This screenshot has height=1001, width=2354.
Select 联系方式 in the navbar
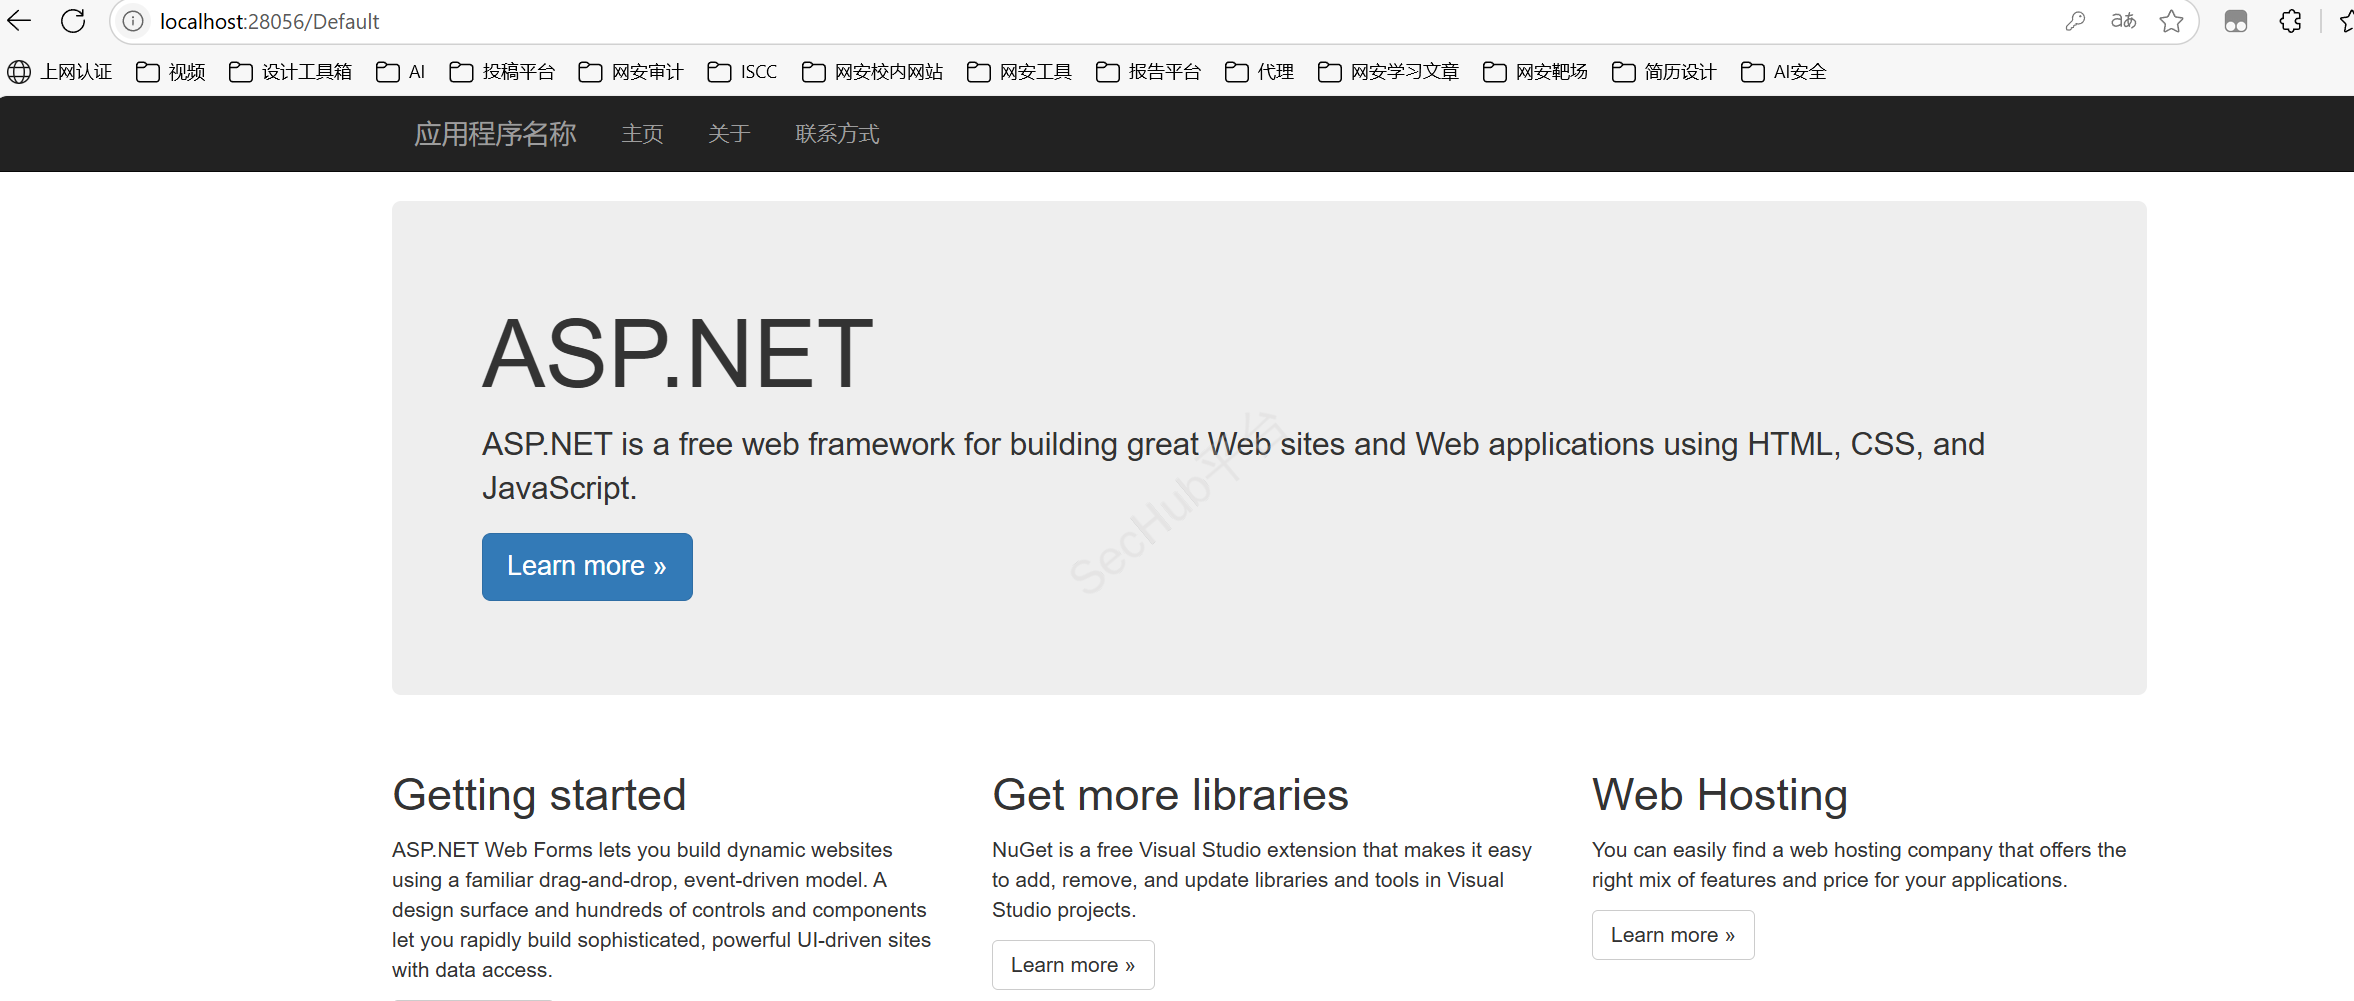tap(837, 134)
